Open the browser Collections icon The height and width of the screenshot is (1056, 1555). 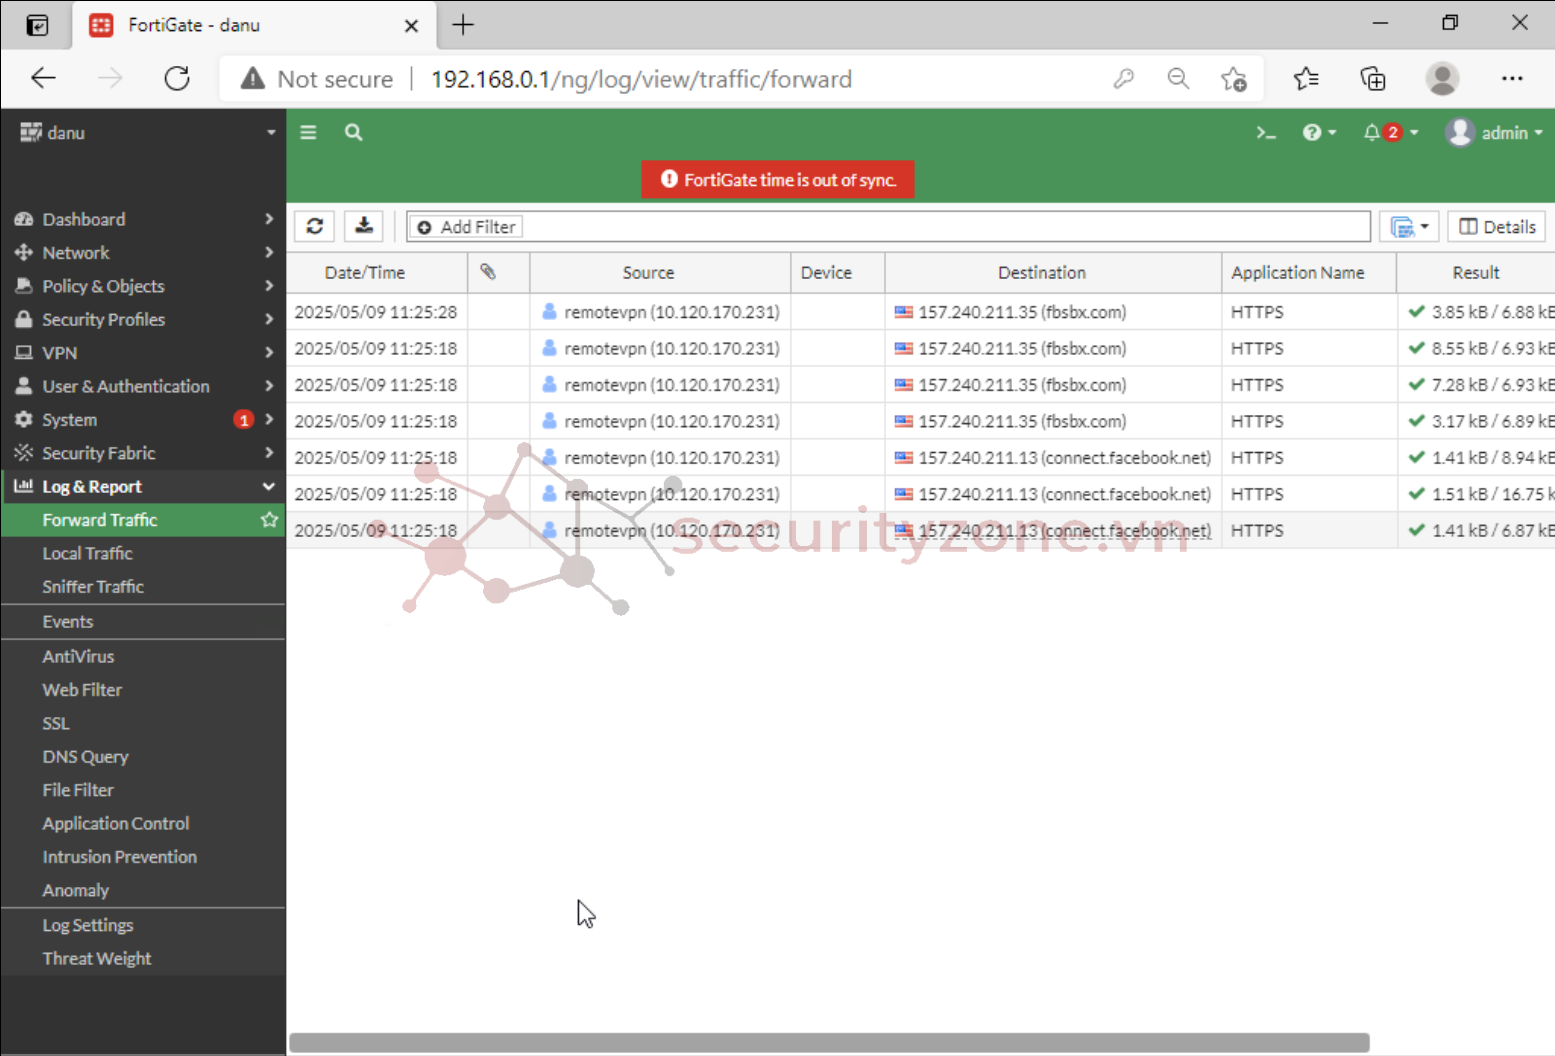click(x=1373, y=78)
